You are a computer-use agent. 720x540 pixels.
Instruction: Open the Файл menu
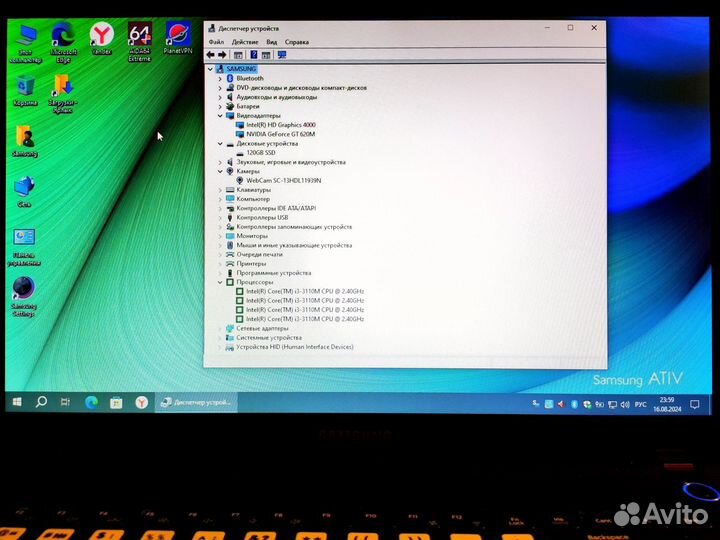coord(216,42)
